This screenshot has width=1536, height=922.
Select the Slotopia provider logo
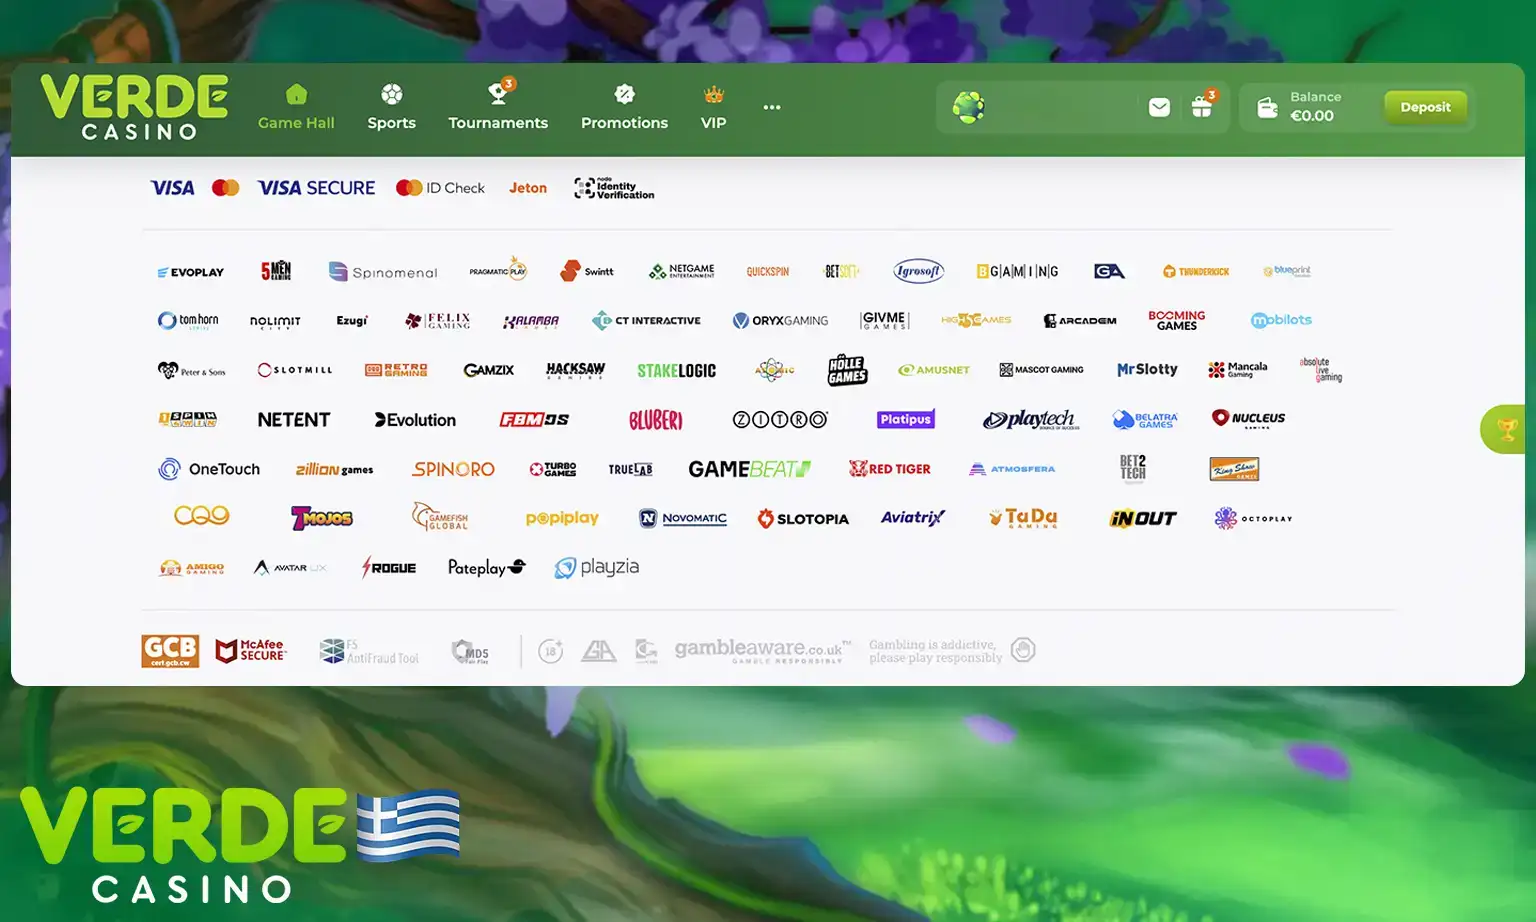pyautogui.click(x=803, y=518)
